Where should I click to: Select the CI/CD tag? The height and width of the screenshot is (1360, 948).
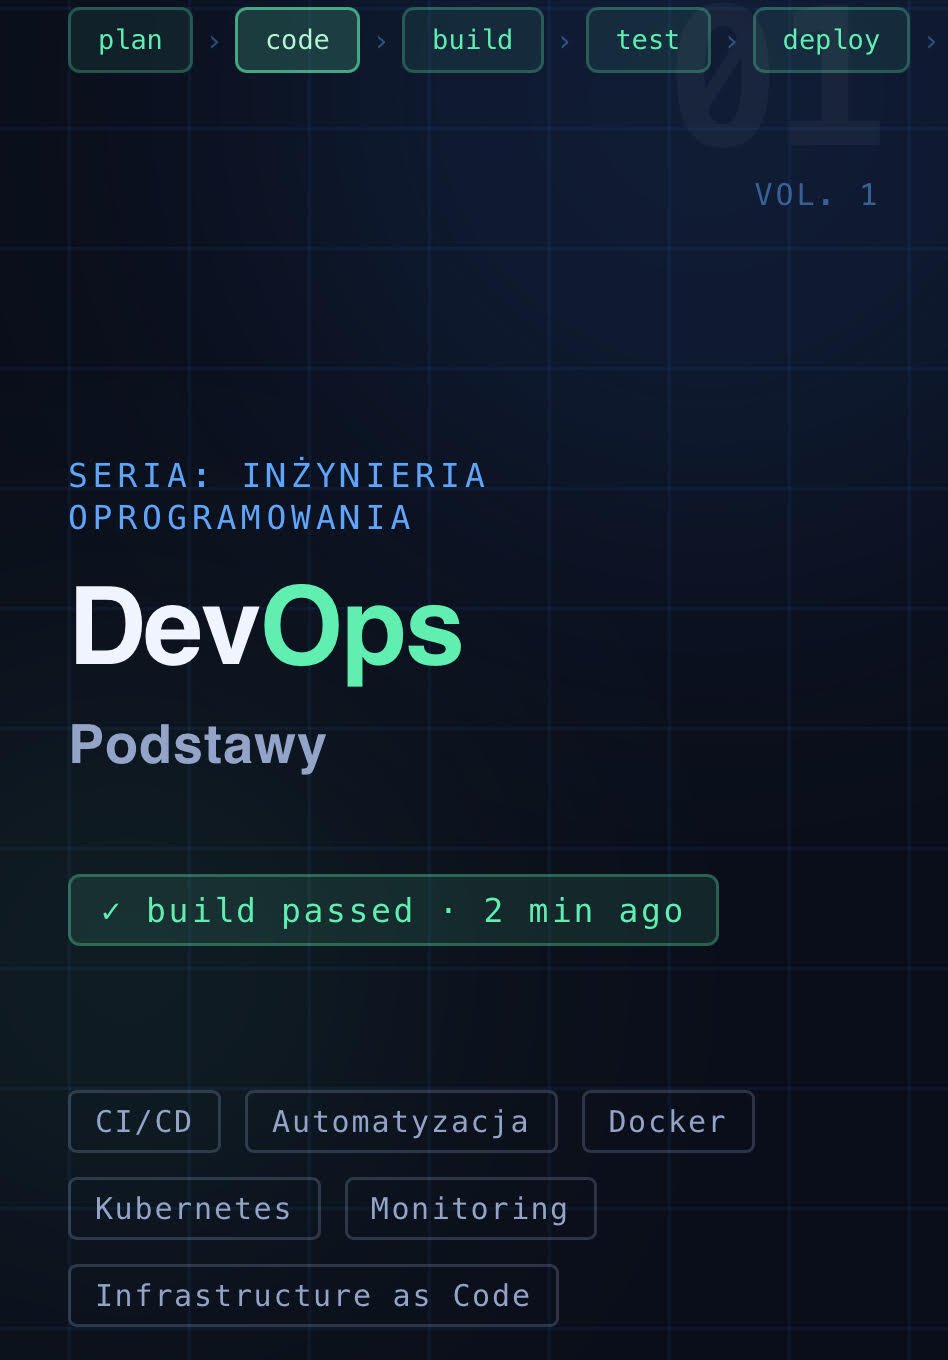(144, 1121)
